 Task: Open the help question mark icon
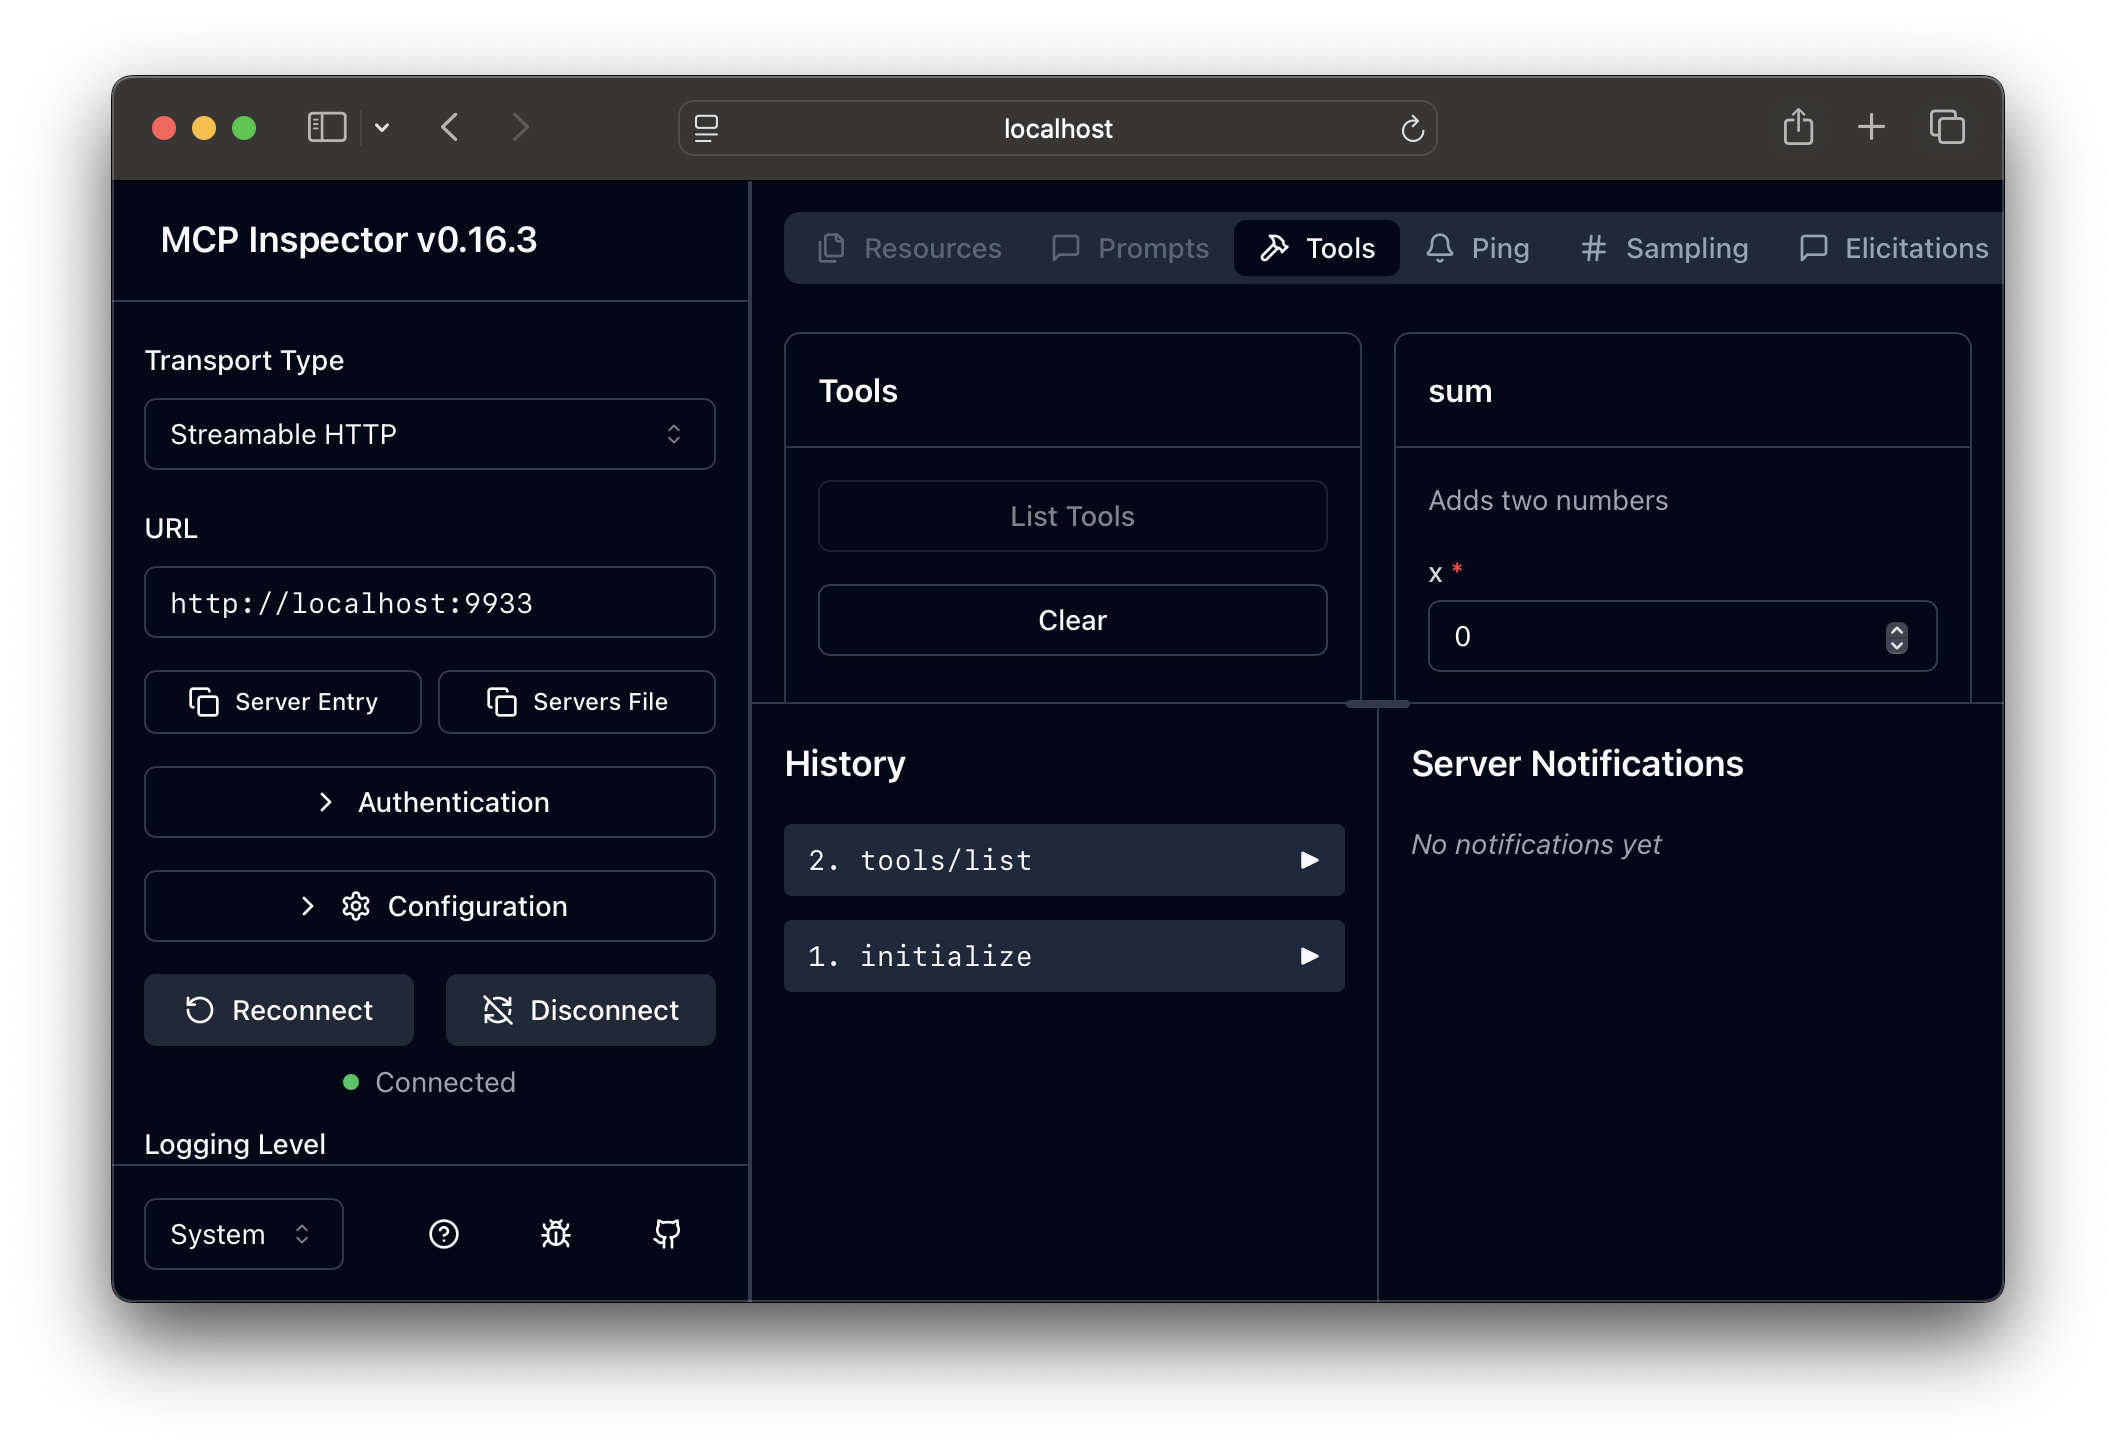point(444,1234)
